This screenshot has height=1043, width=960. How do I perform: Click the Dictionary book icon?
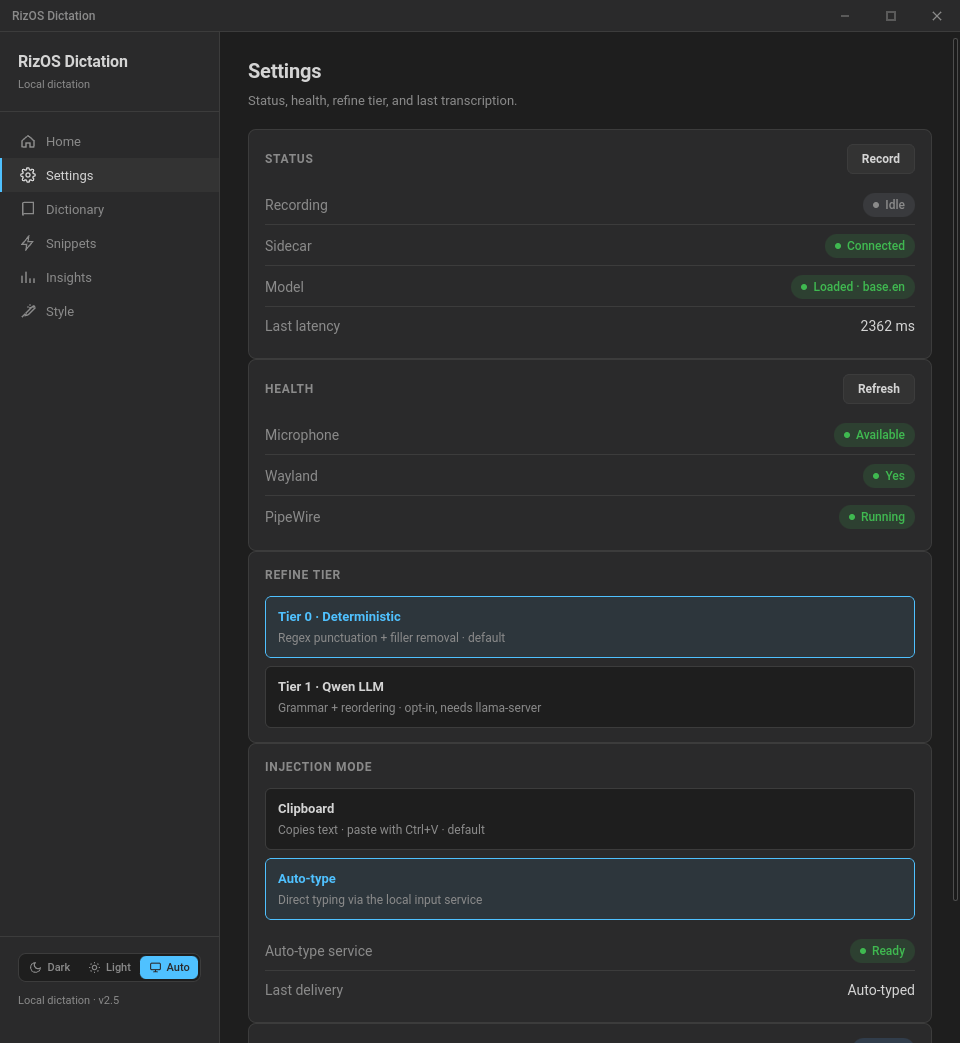[x=28, y=210]
